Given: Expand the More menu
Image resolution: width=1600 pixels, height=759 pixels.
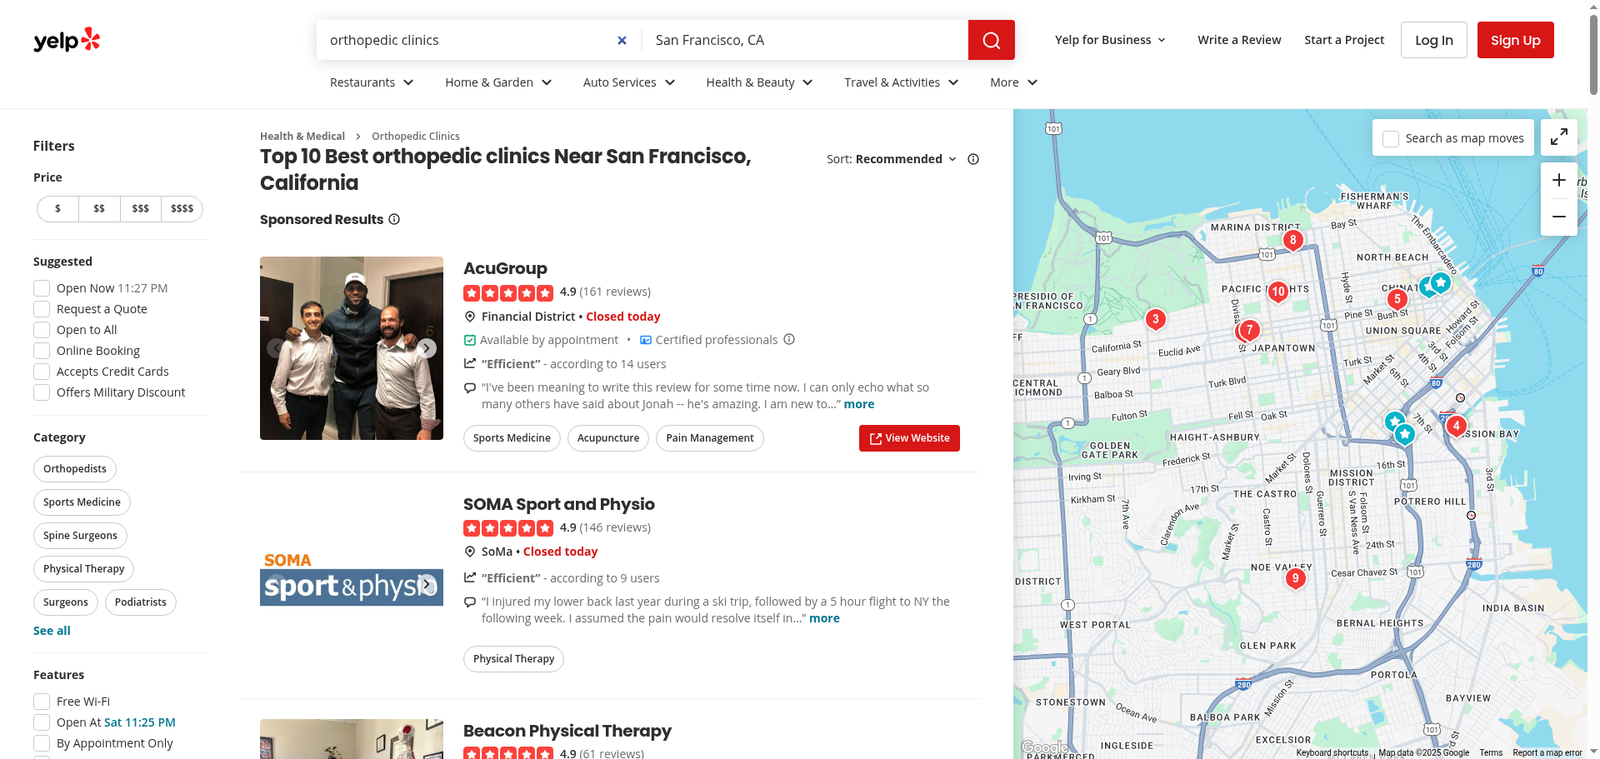Looking at the screenshot, I should [x=1014, y=82].
